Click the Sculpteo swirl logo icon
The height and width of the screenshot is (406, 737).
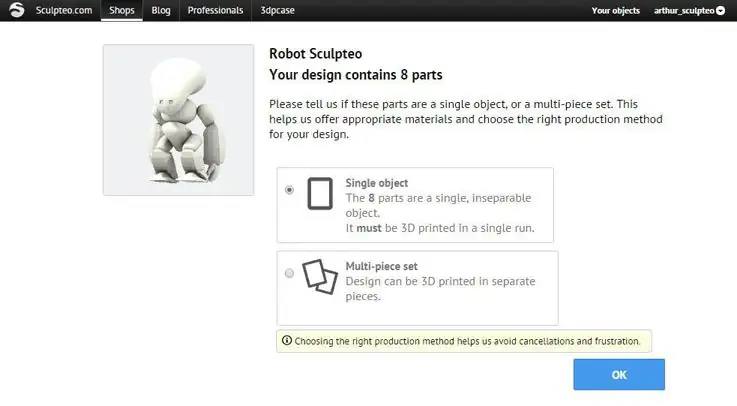(x=17, y=10)
